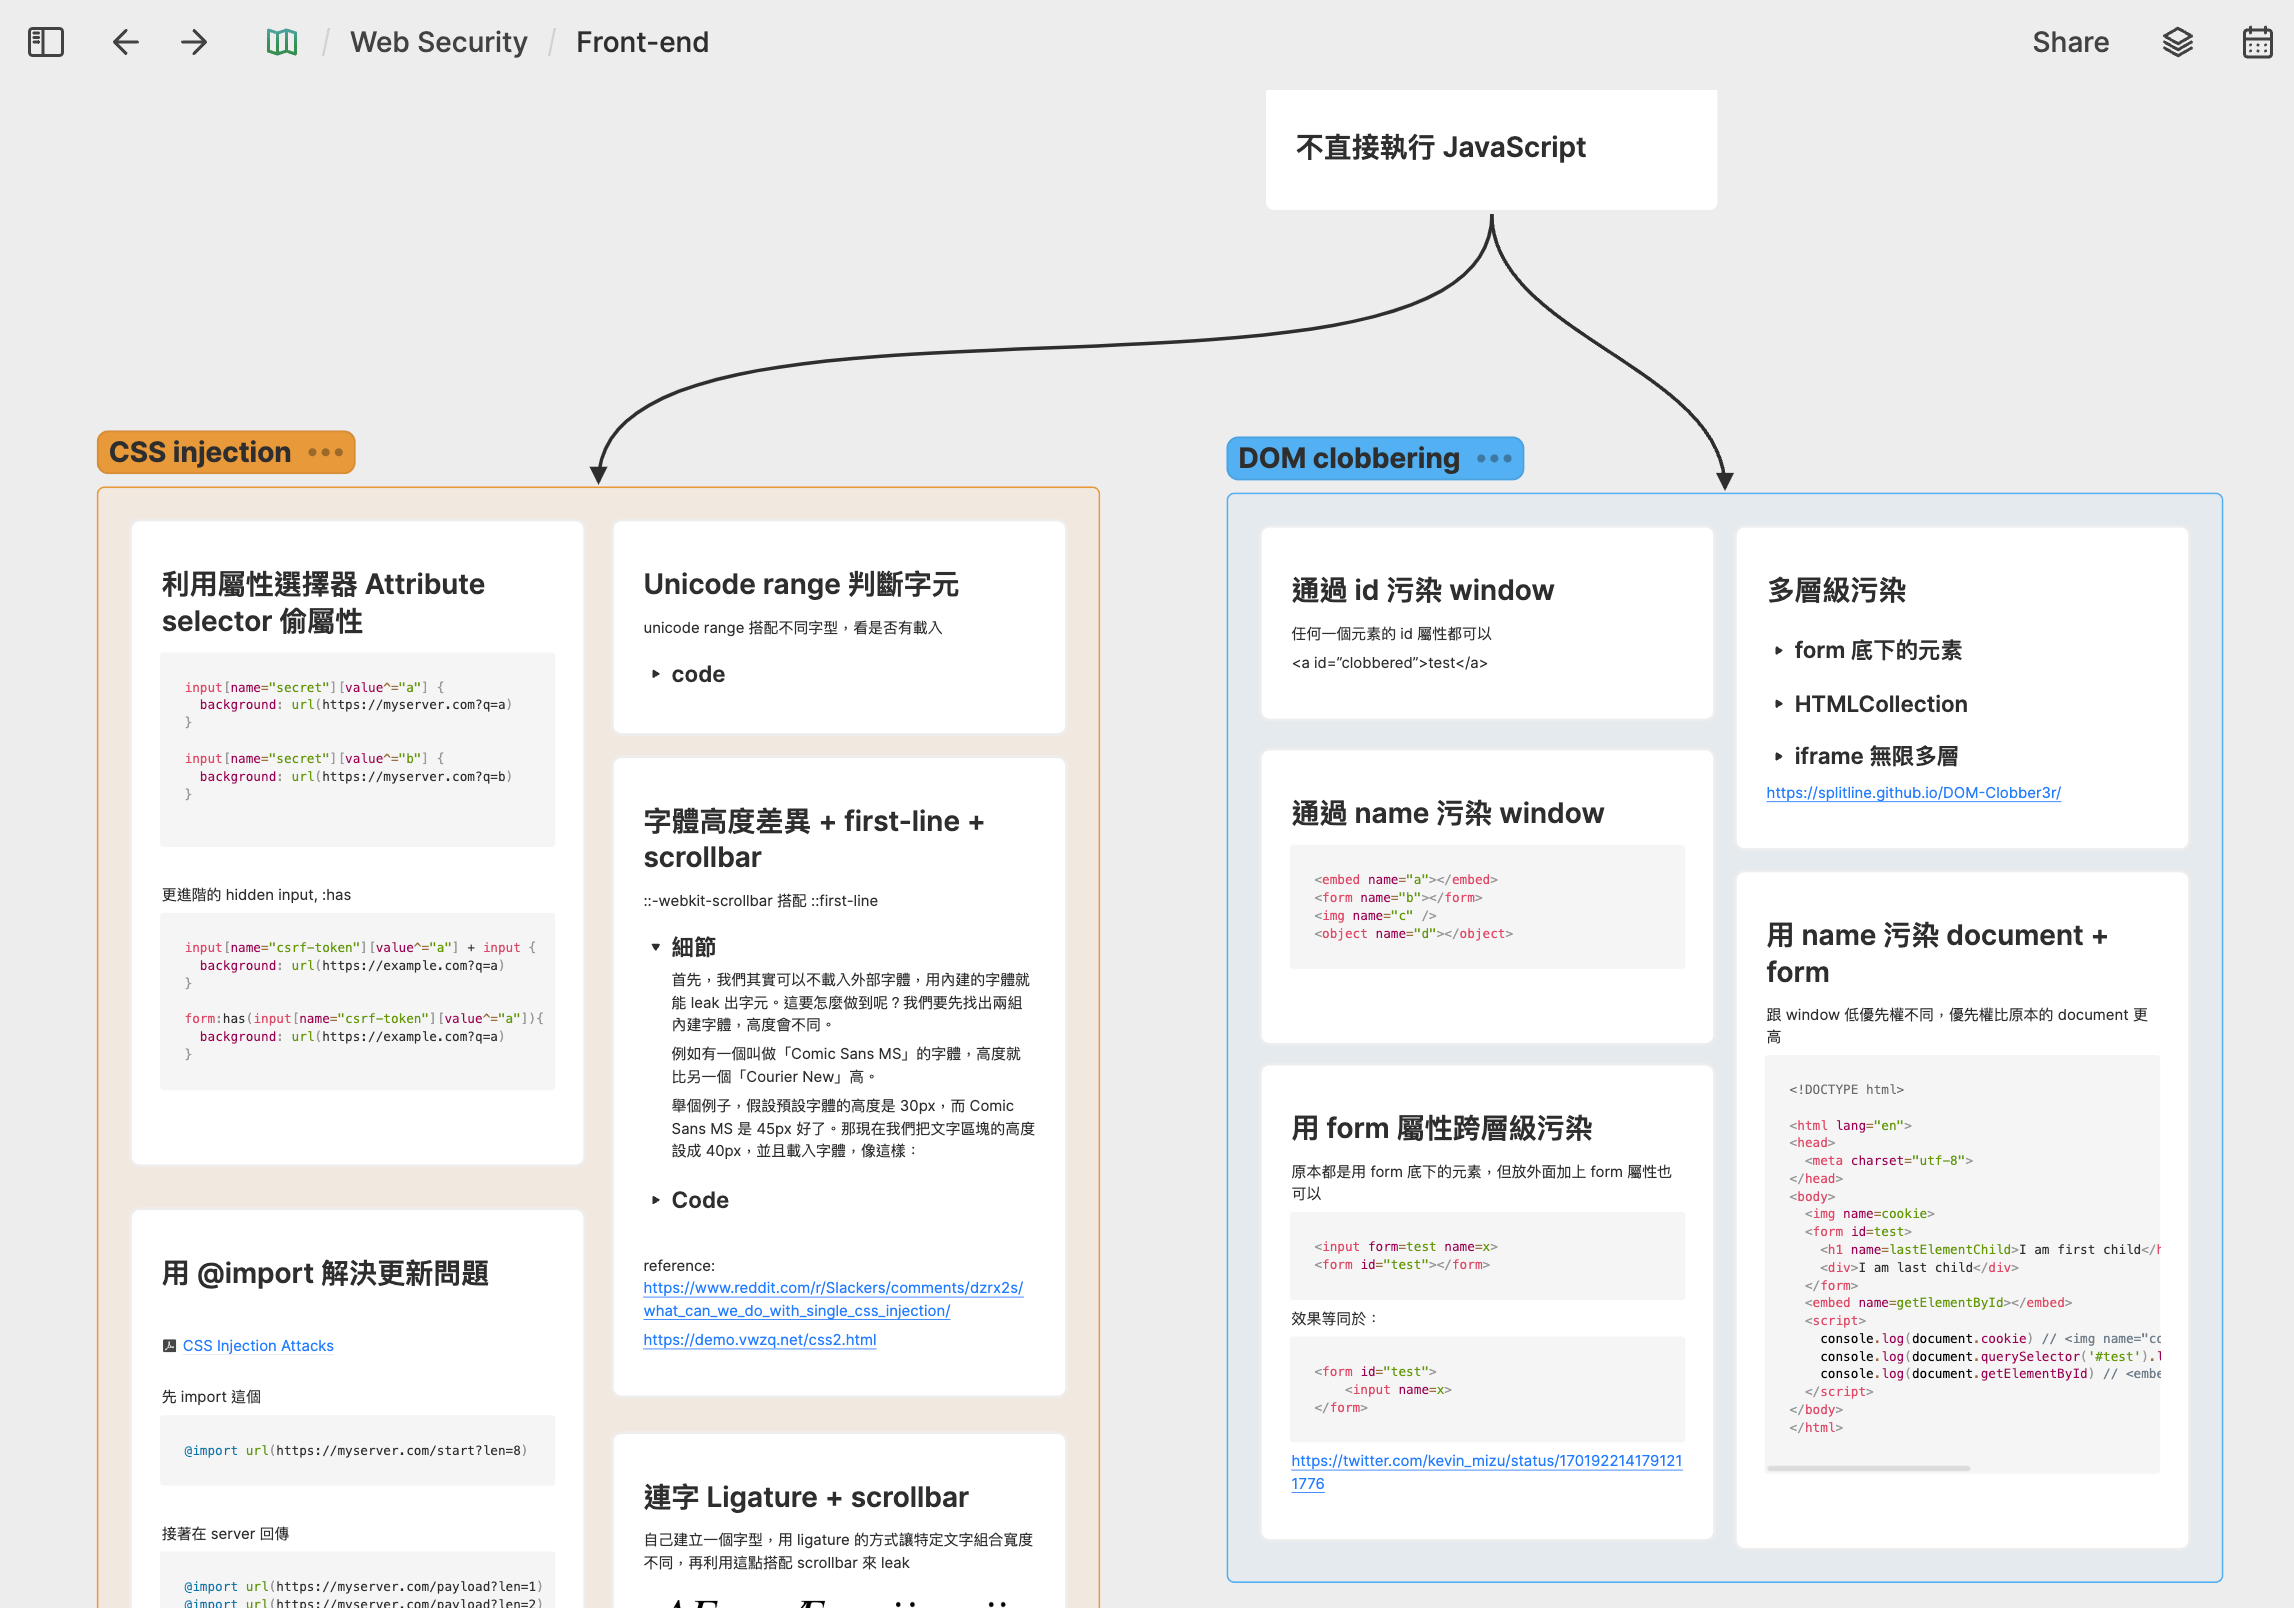Click the 'reference:' label
Viewport: 2294px width, 1608px height.
coord(679,1266)
